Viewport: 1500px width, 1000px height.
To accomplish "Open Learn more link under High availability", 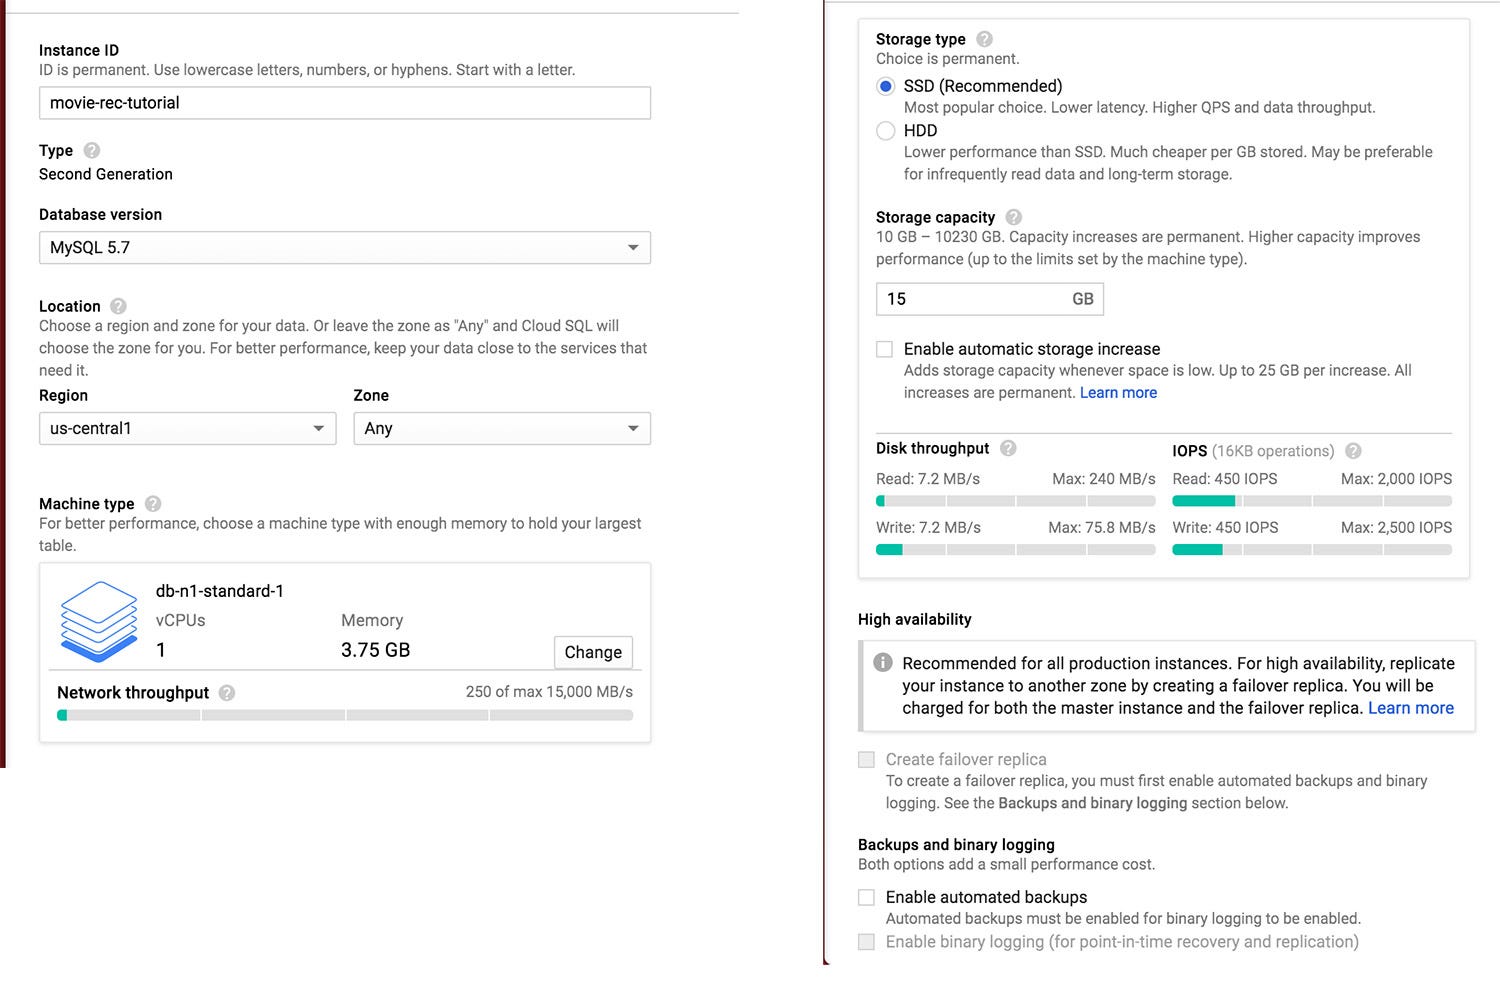I will point(1411,708).
